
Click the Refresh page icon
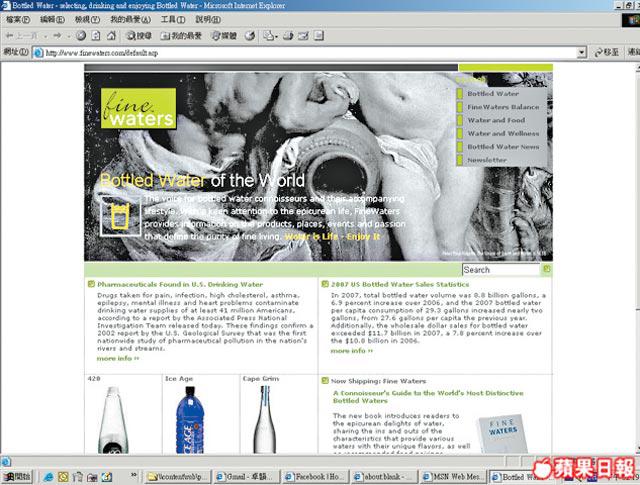click(x=96, y=36)
